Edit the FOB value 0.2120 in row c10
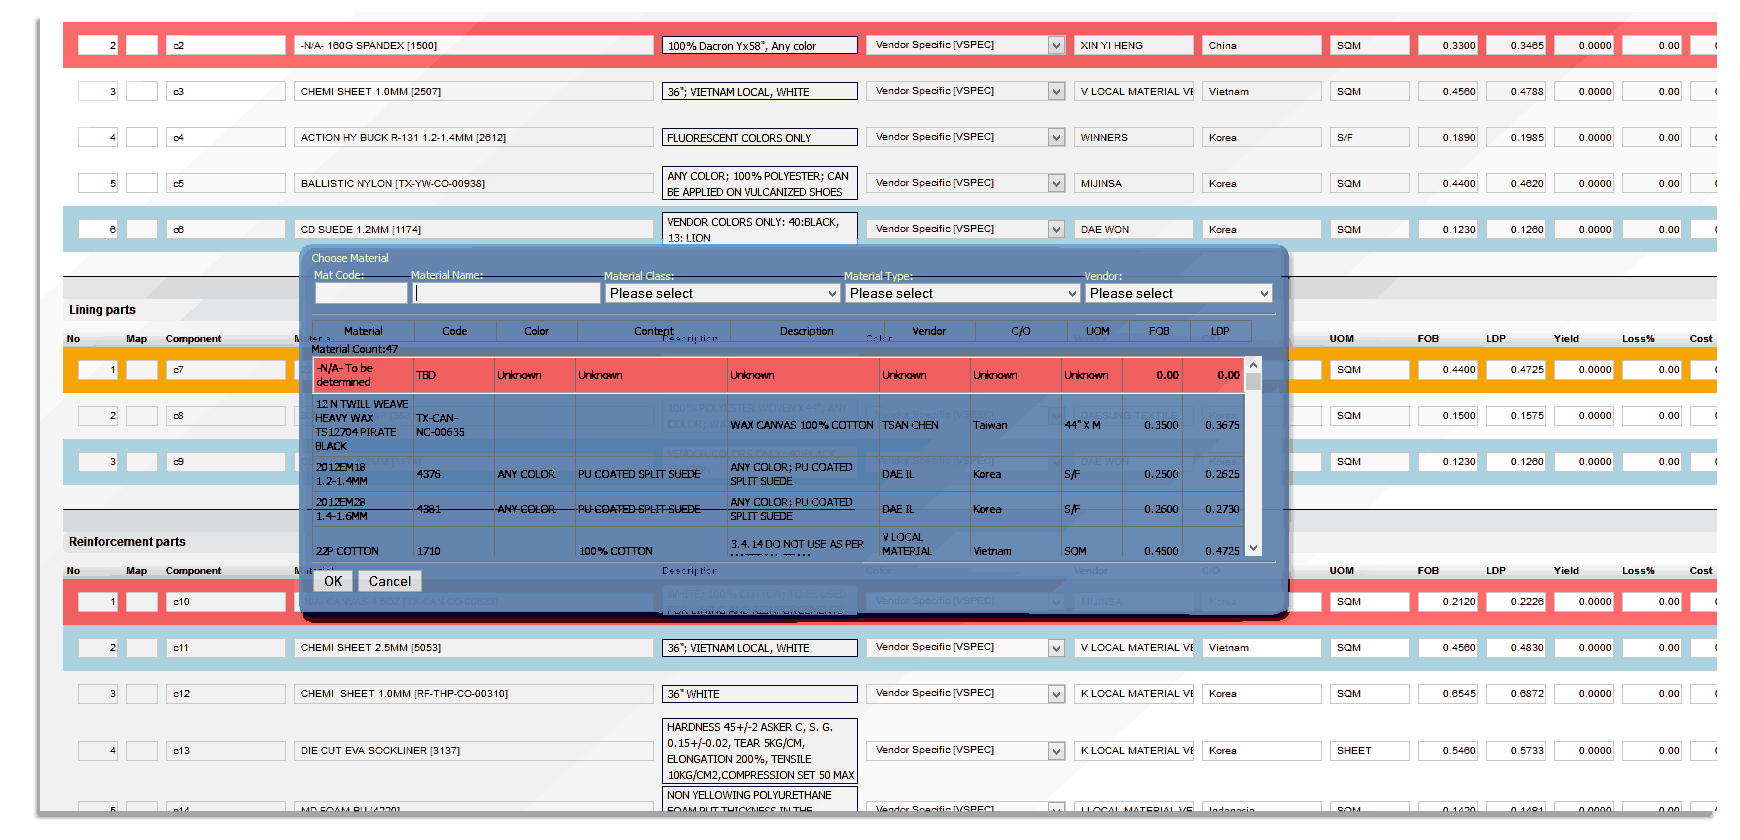1740x840 pixels. click(1448, 601)
